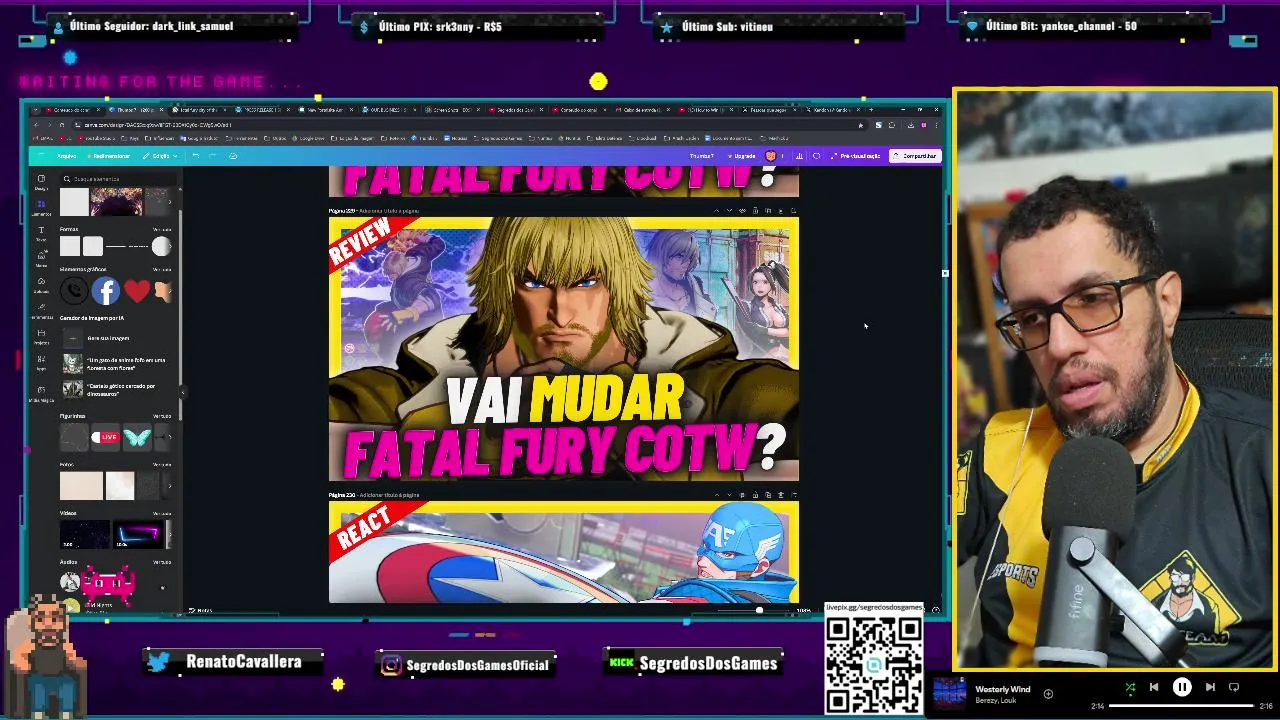The width and height of the screenshot is (1280, 720).
Task: Add the phone circle graphic element
Action: click(x=73, y=291)
